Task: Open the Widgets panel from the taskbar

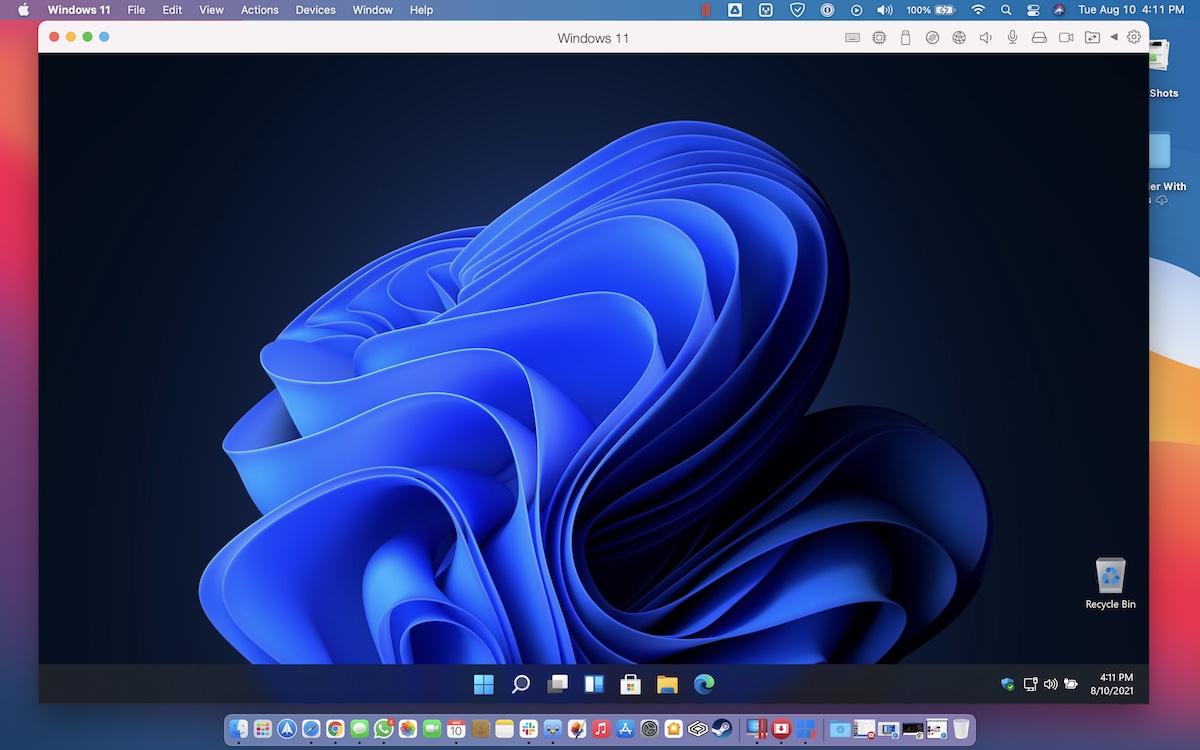Action: (x=594, y=684)
